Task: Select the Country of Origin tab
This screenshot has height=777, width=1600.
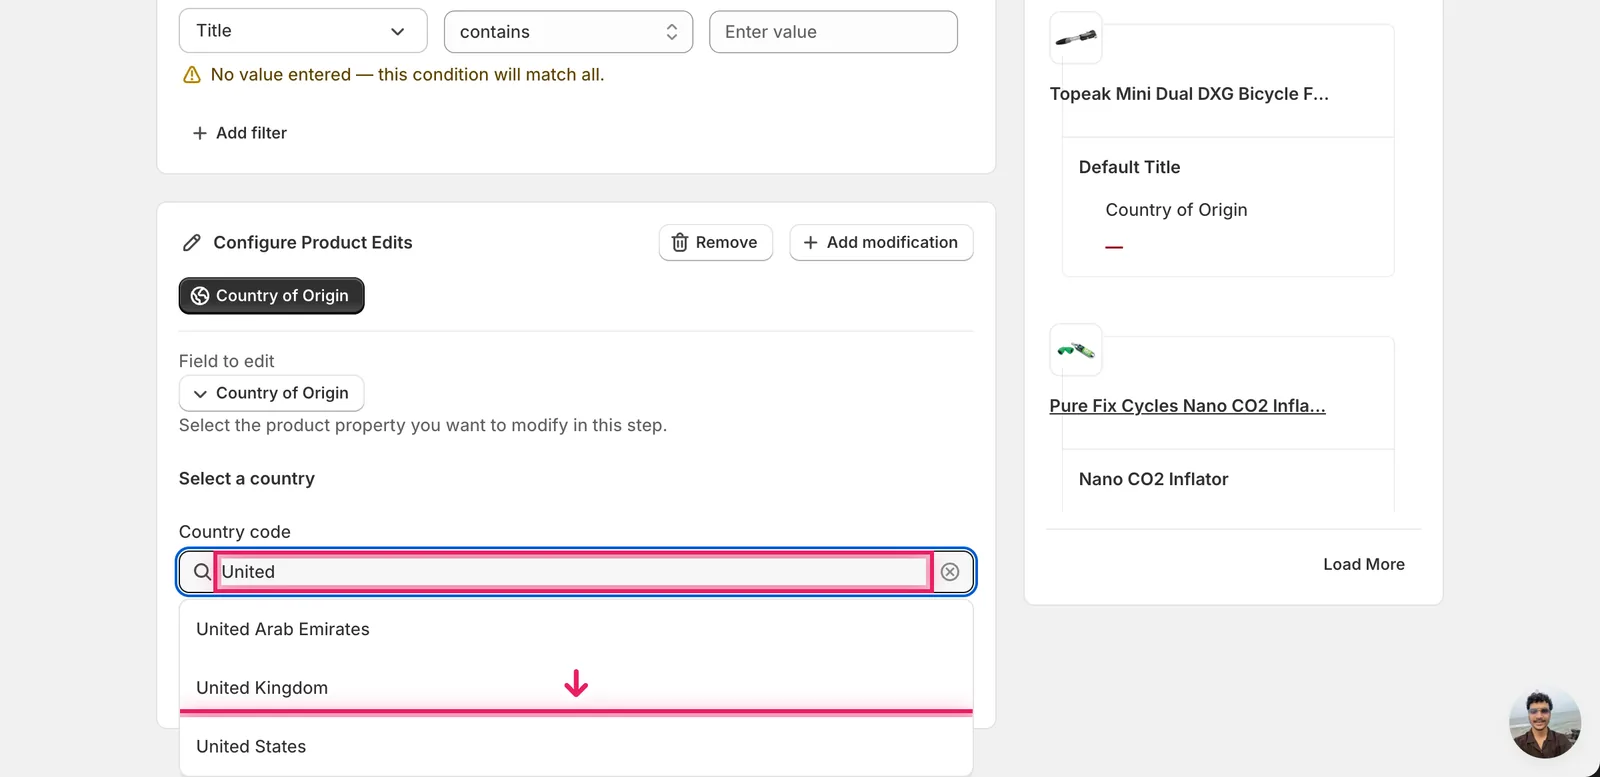Action: 271,296
